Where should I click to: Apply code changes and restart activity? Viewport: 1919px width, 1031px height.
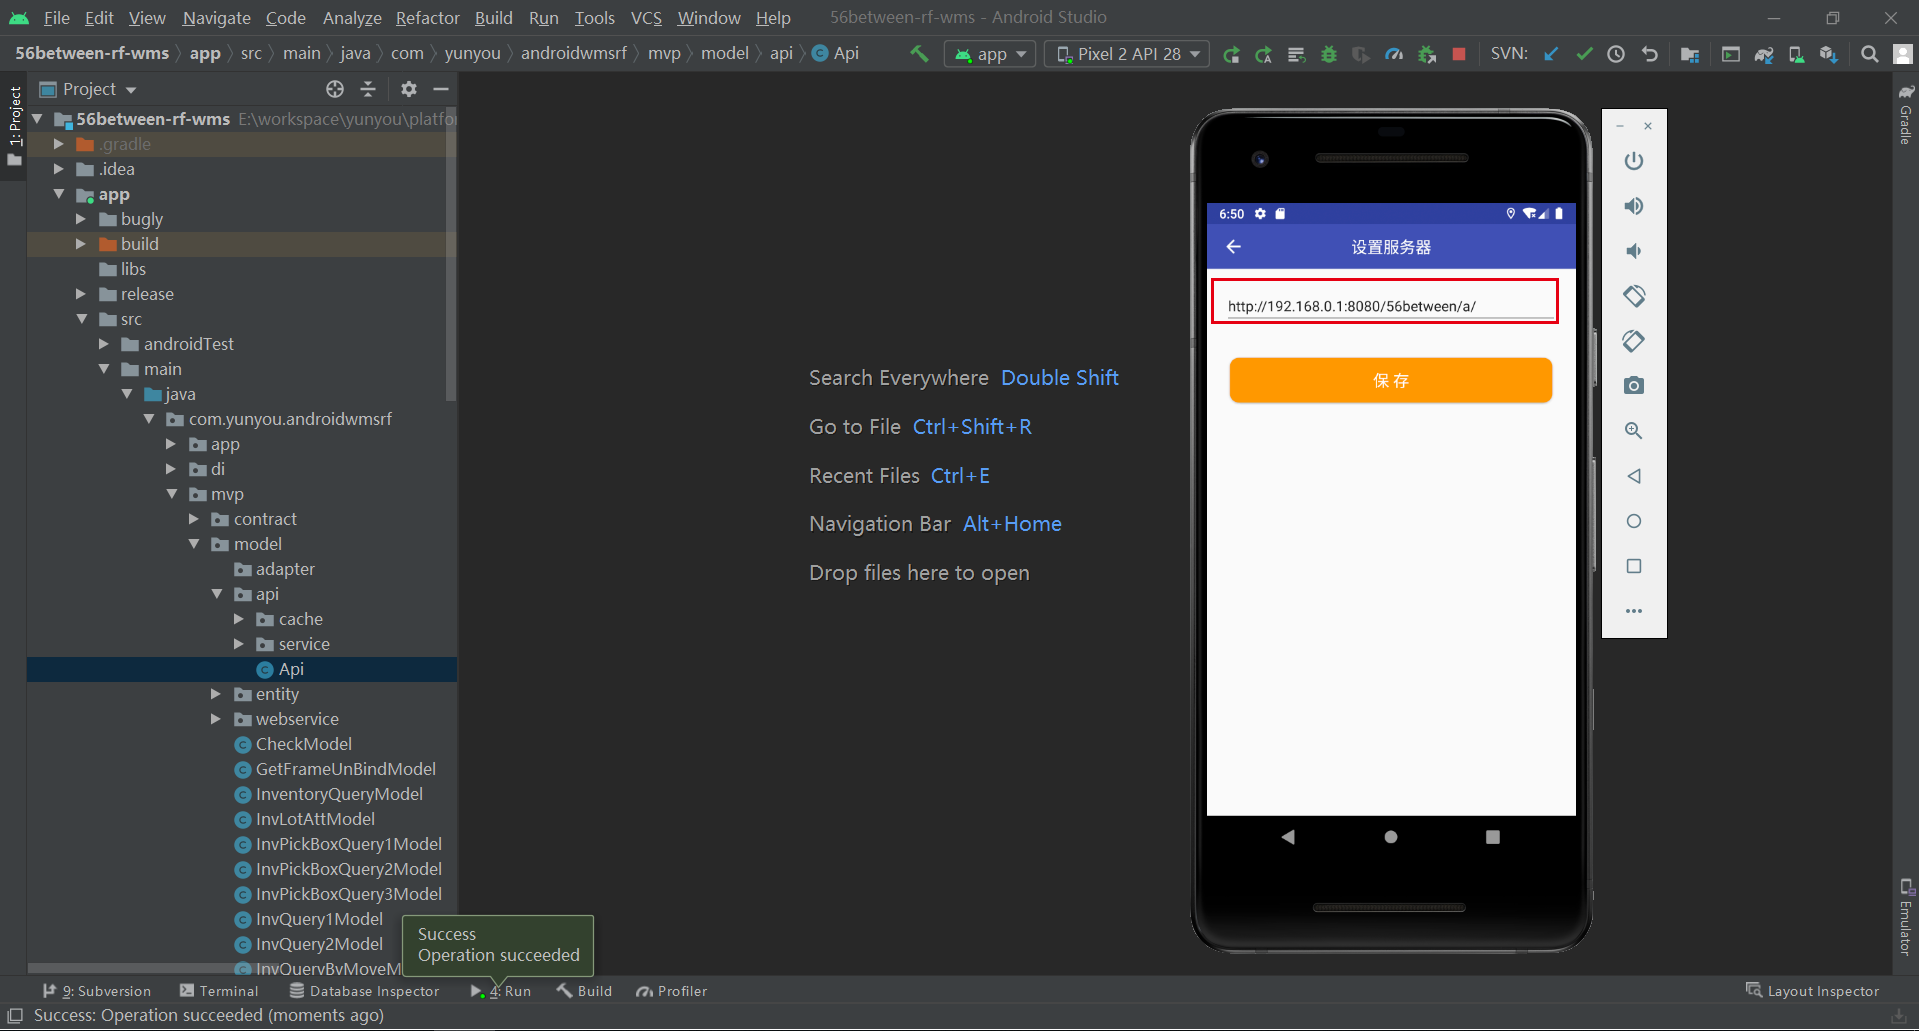pos(1264,54)
